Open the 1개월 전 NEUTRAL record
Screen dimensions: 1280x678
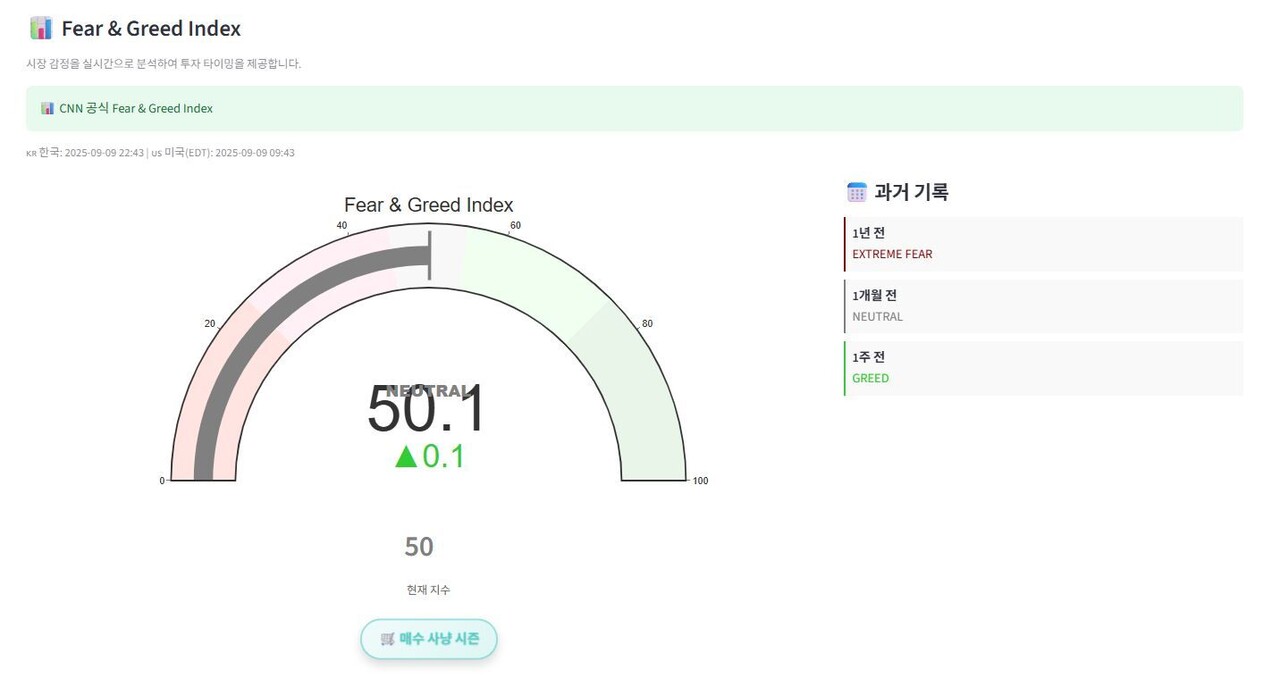1043,306
